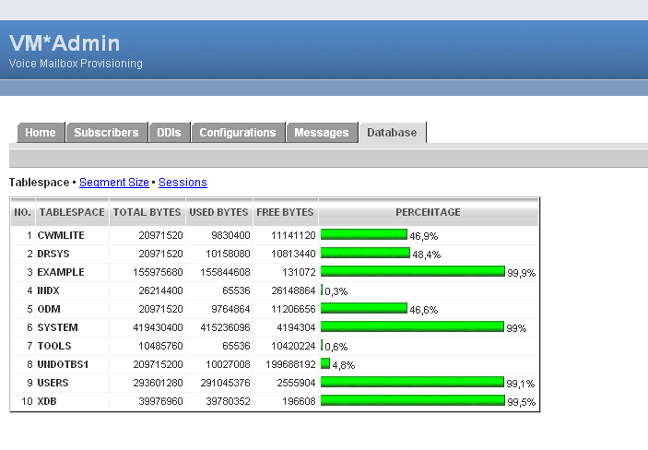This screenshot has width=648, height=450.
Task: Click the VM*Admin header title
Action: [65, 43]
